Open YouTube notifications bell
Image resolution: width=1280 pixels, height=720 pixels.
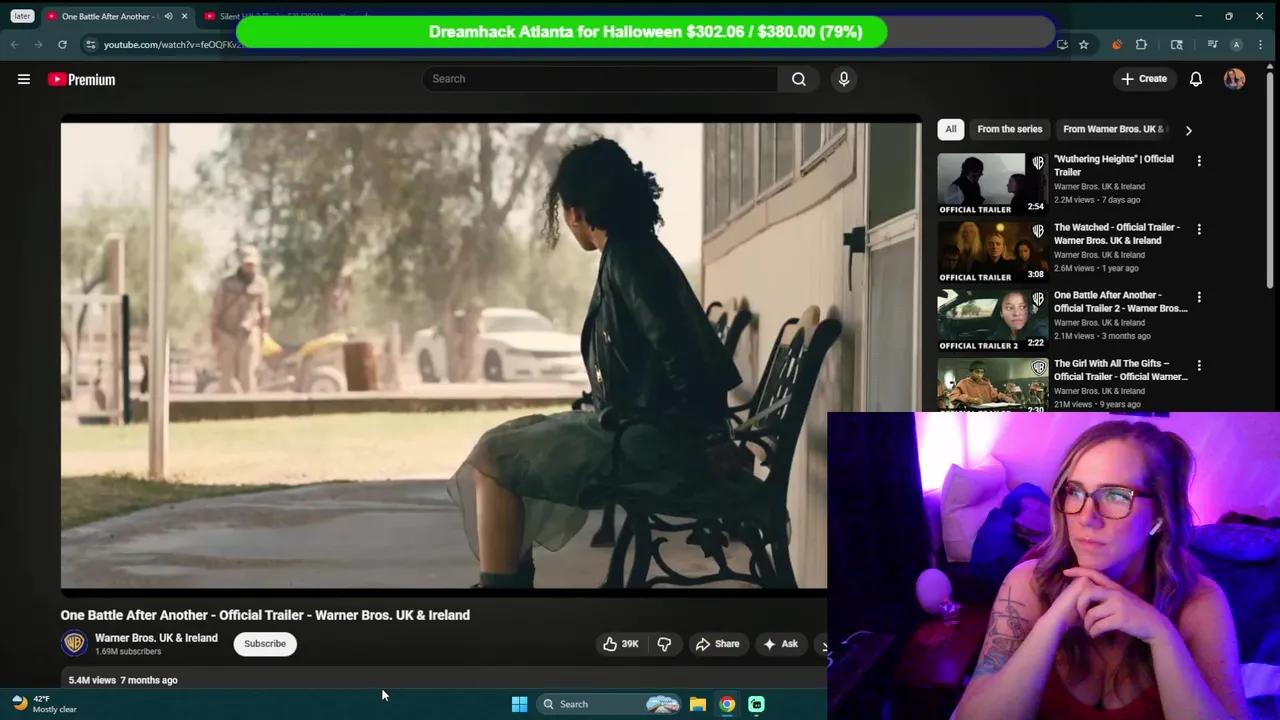point(1196,79)
